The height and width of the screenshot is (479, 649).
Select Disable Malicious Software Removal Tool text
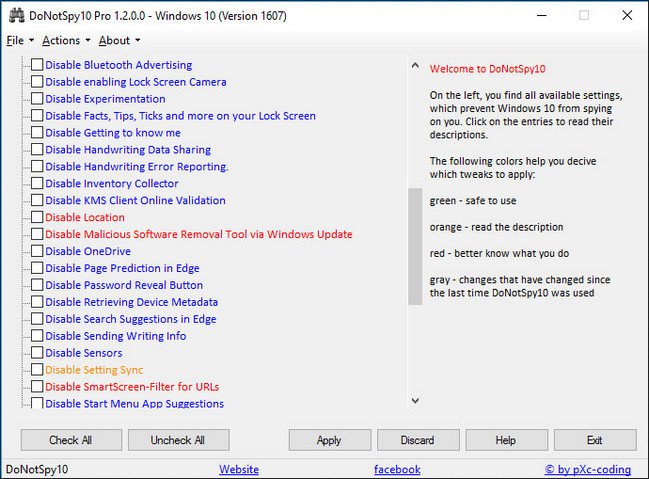(199, 234)
